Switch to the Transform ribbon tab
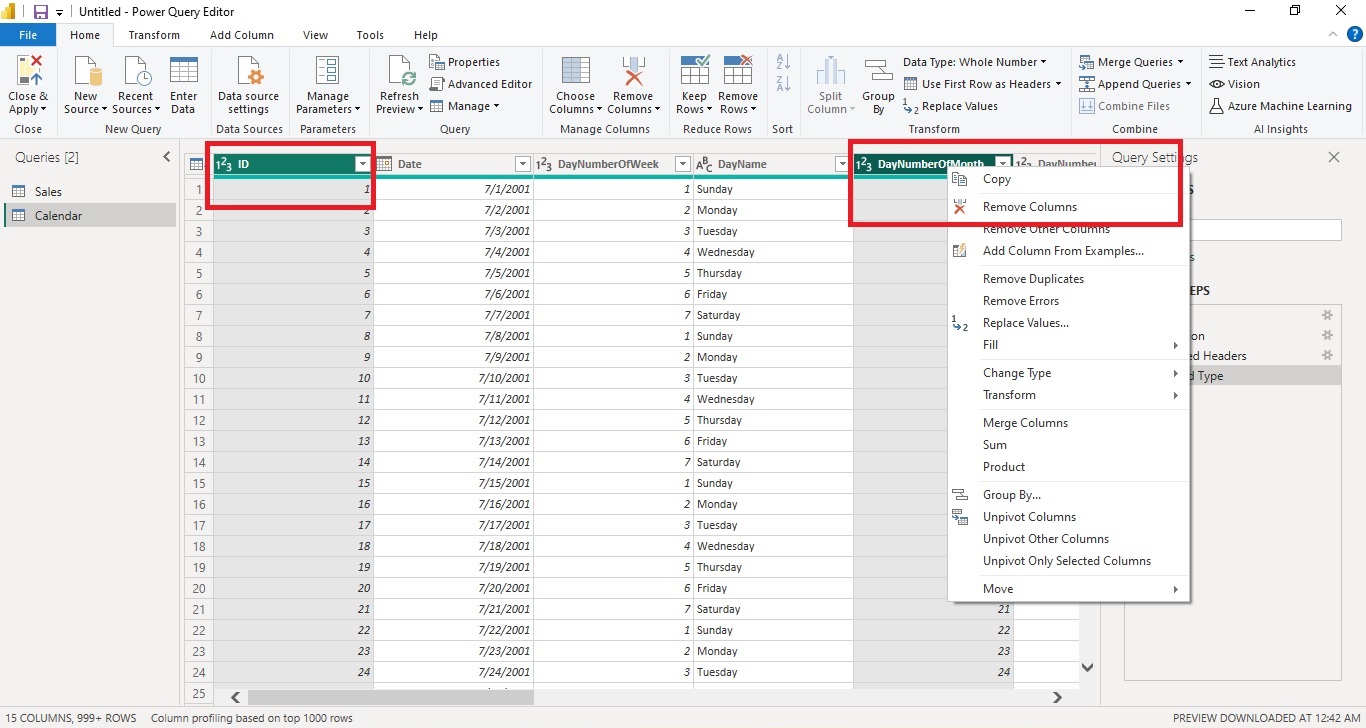This screenshot has height=728, width=1366. pos(154,34)
